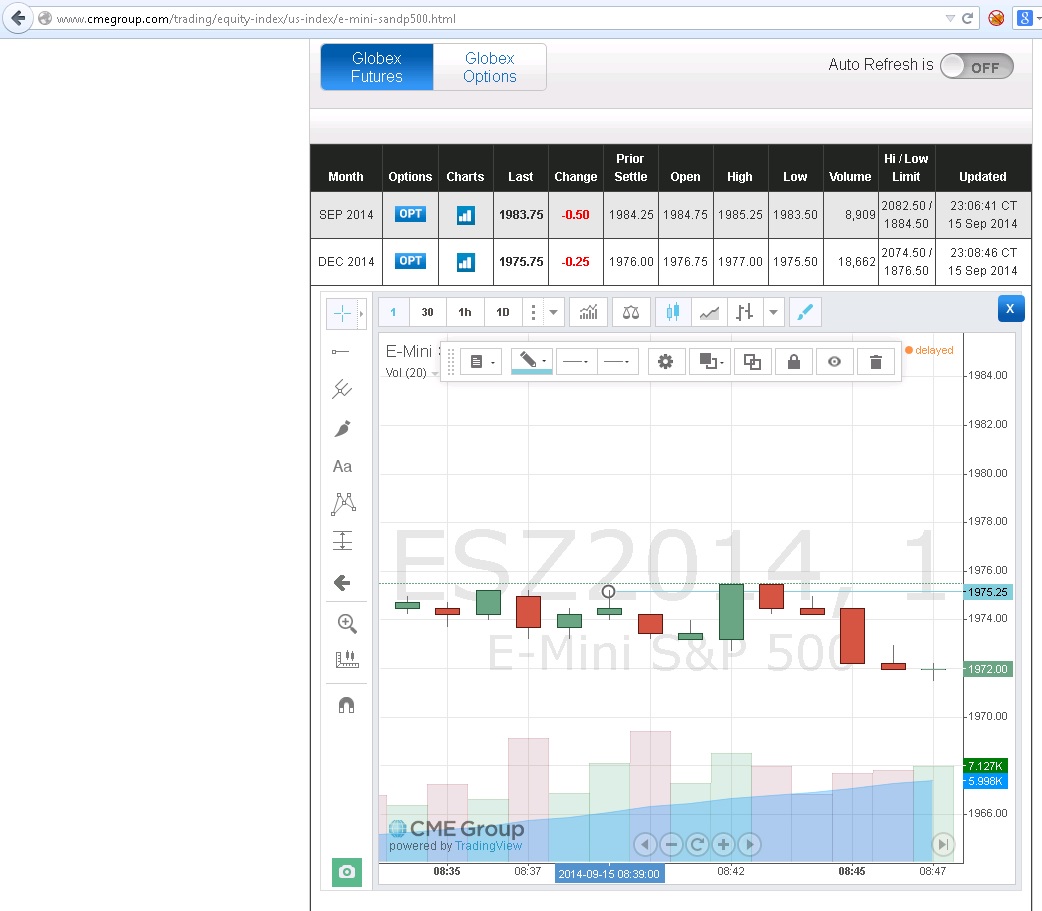Jump to latest bar button
1042x911 pixels.
(x=942, y=845)
